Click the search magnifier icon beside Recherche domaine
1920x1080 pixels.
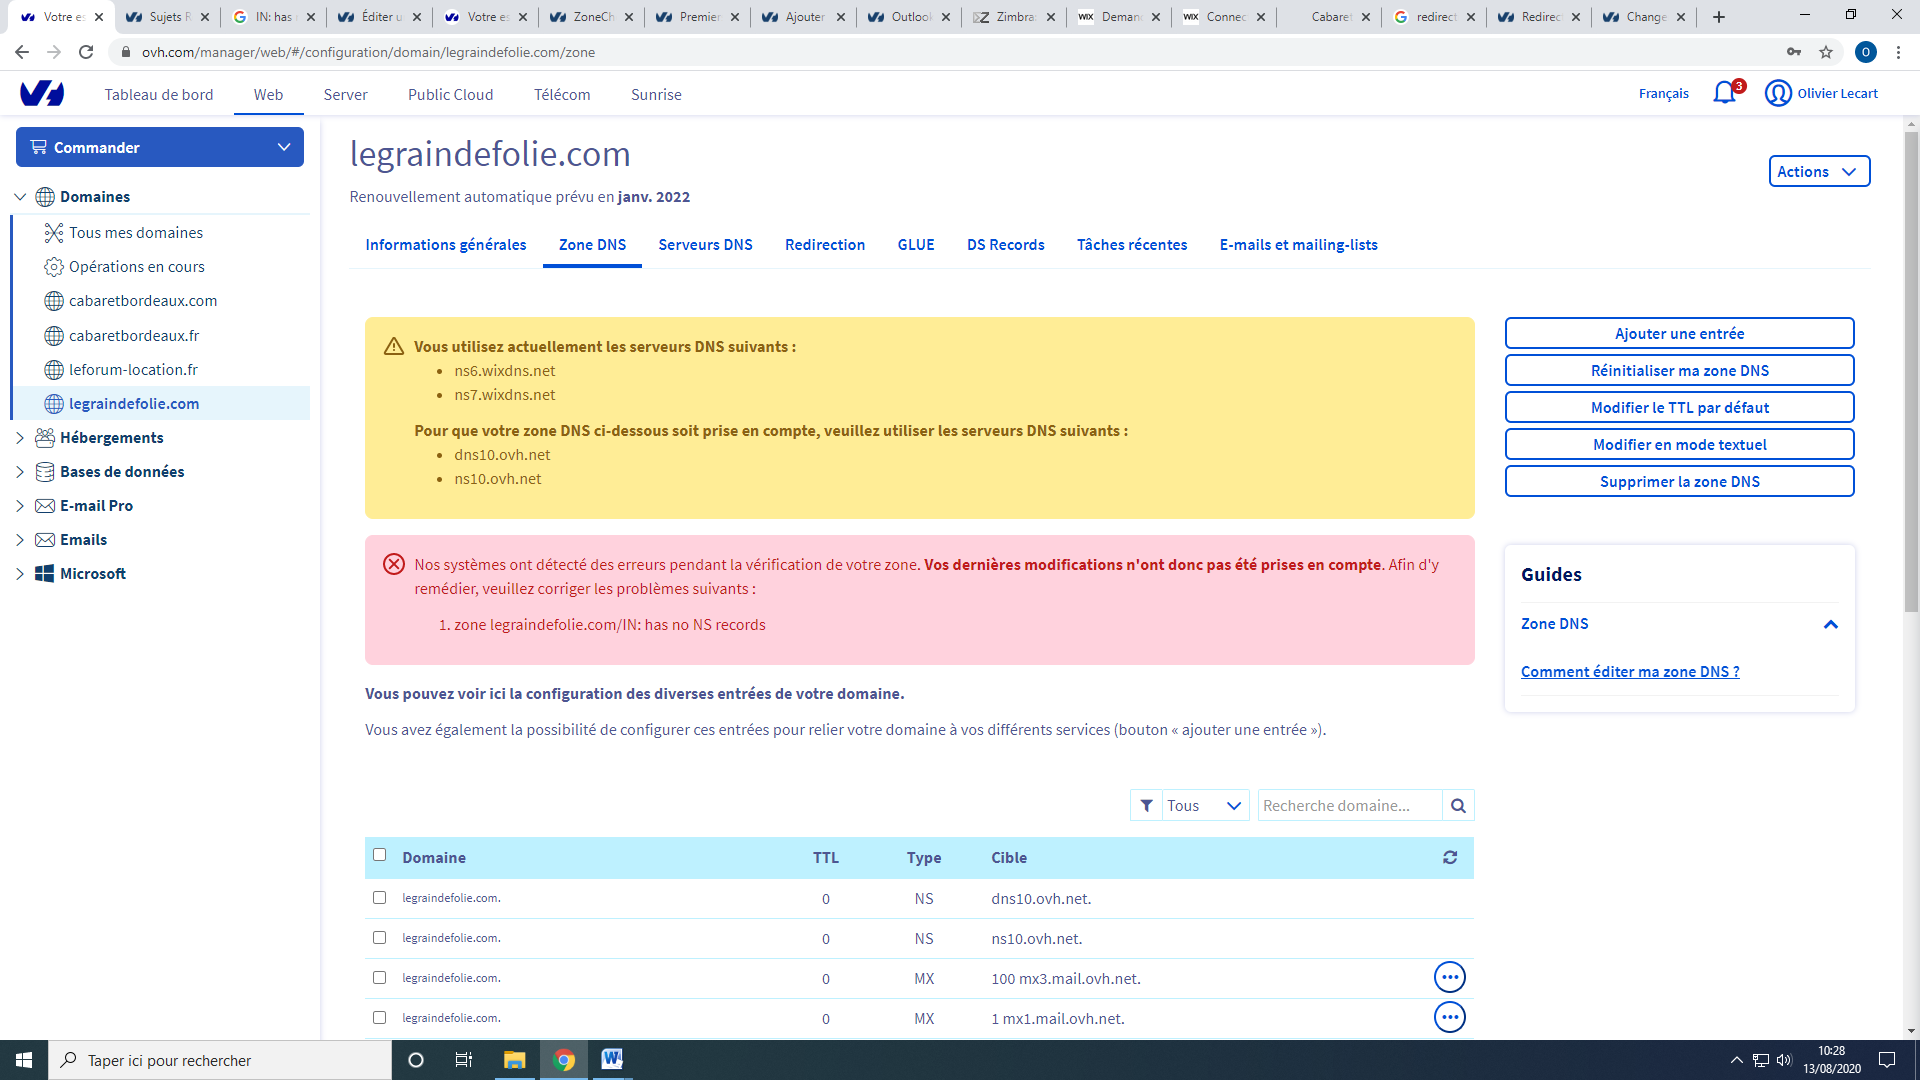pos(1458,806)
